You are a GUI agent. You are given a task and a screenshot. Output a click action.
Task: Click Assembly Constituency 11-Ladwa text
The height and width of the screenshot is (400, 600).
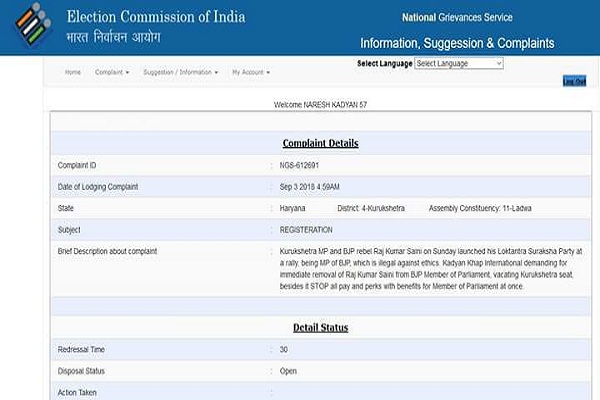(x=480, y=208)
